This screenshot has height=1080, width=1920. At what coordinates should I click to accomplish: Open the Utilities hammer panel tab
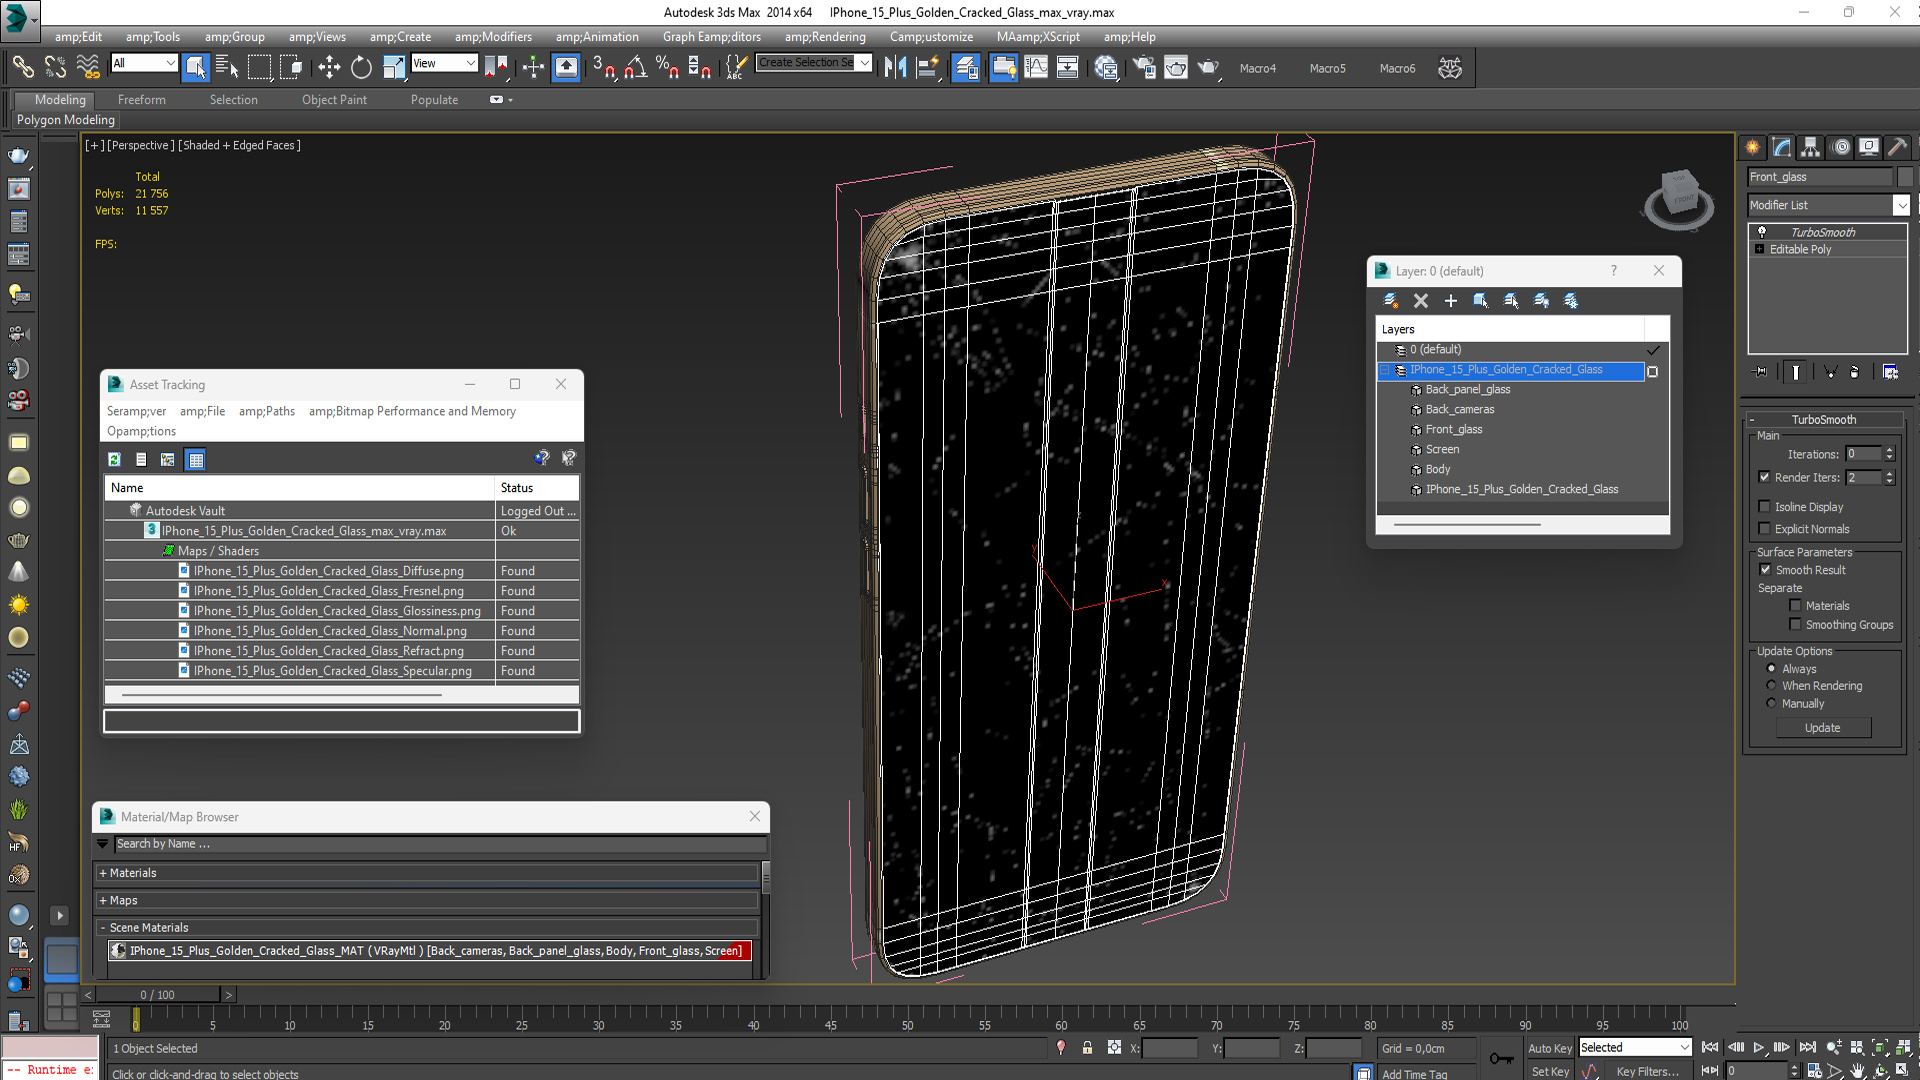[x=1897, y=147]
